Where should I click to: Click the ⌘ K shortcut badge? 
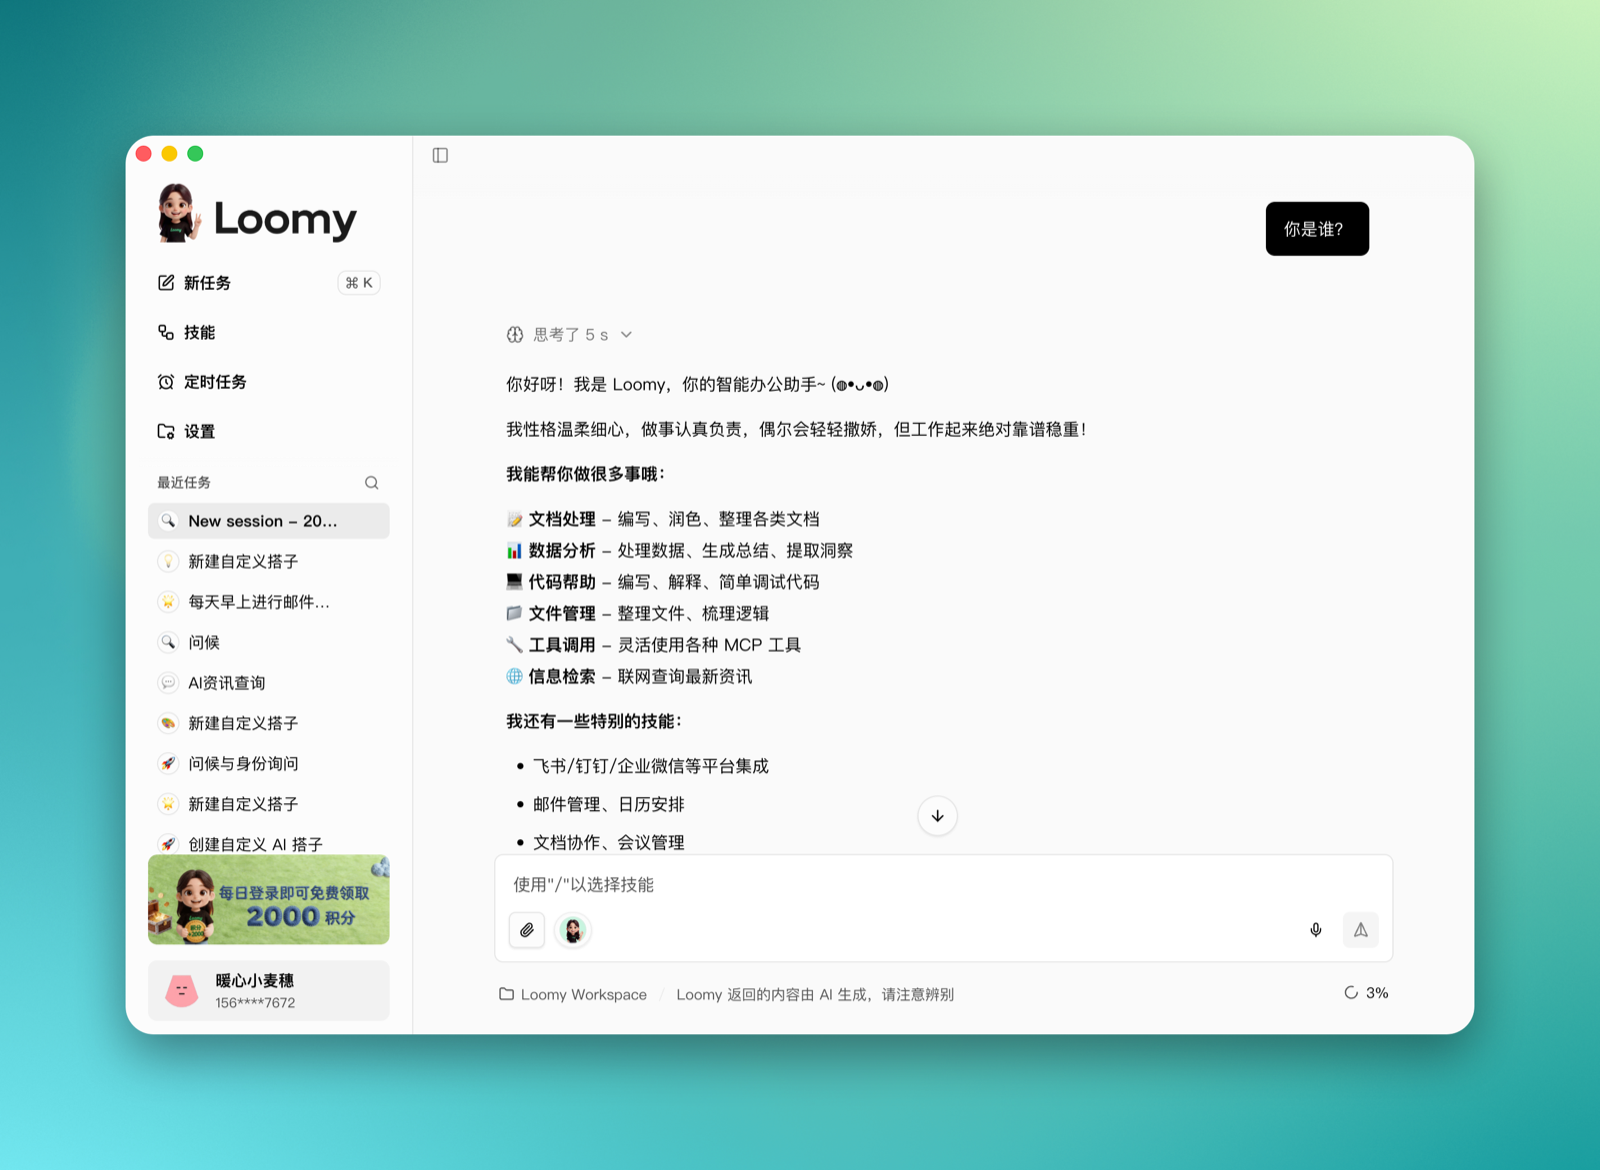point(359,283)
